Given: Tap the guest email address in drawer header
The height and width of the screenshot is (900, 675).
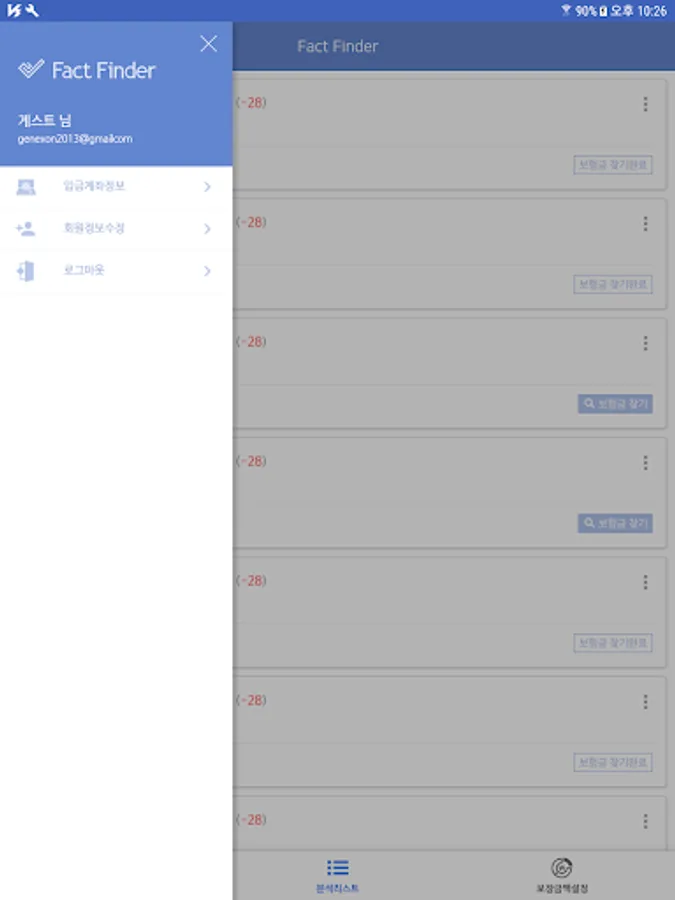Looking at the screenshot, I should point(75,139).
